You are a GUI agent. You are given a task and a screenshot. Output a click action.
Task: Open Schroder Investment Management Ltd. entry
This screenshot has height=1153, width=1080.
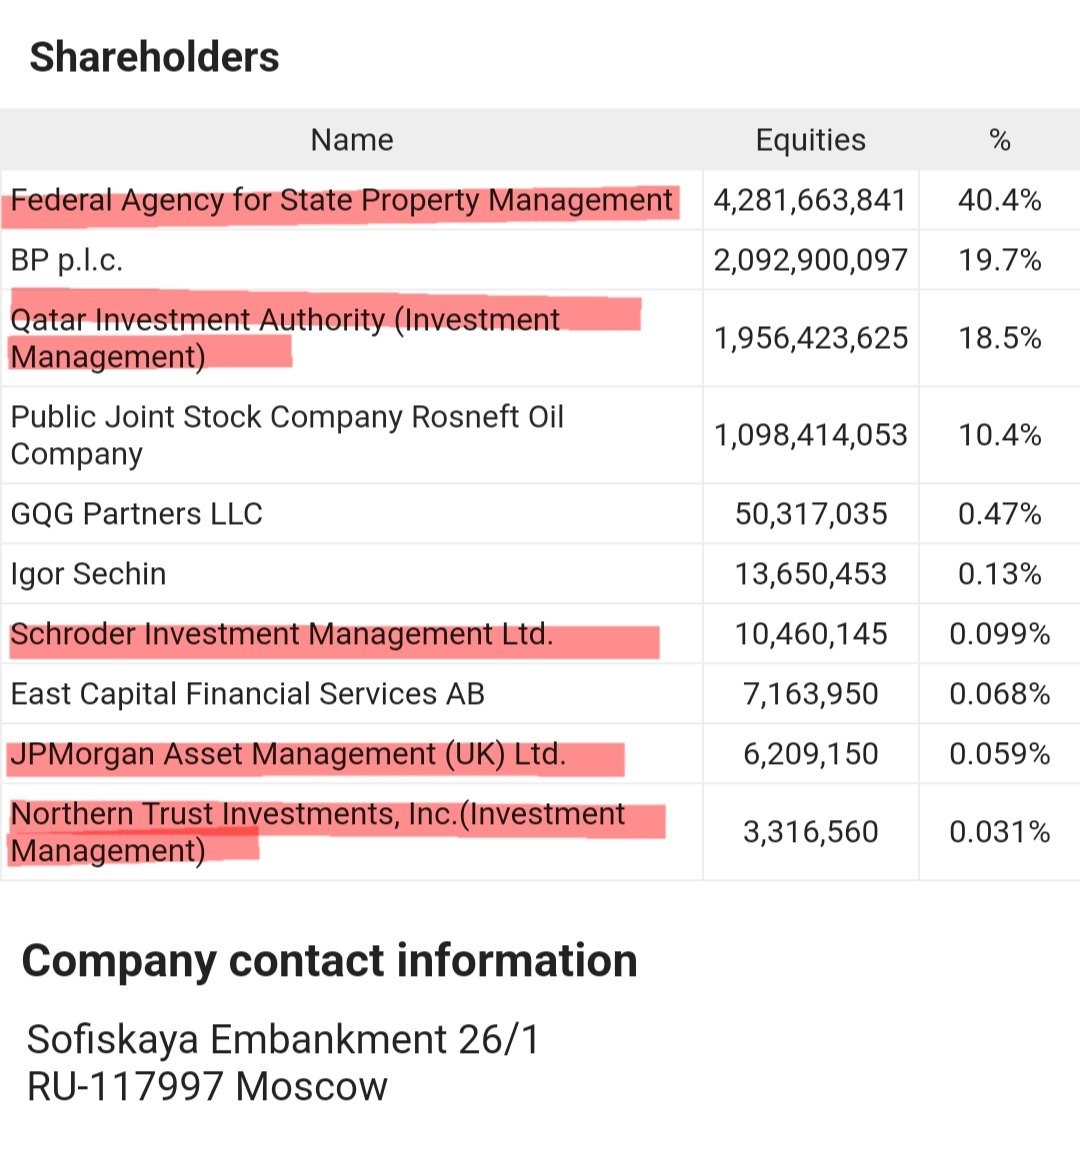click(x=281, y=634)
